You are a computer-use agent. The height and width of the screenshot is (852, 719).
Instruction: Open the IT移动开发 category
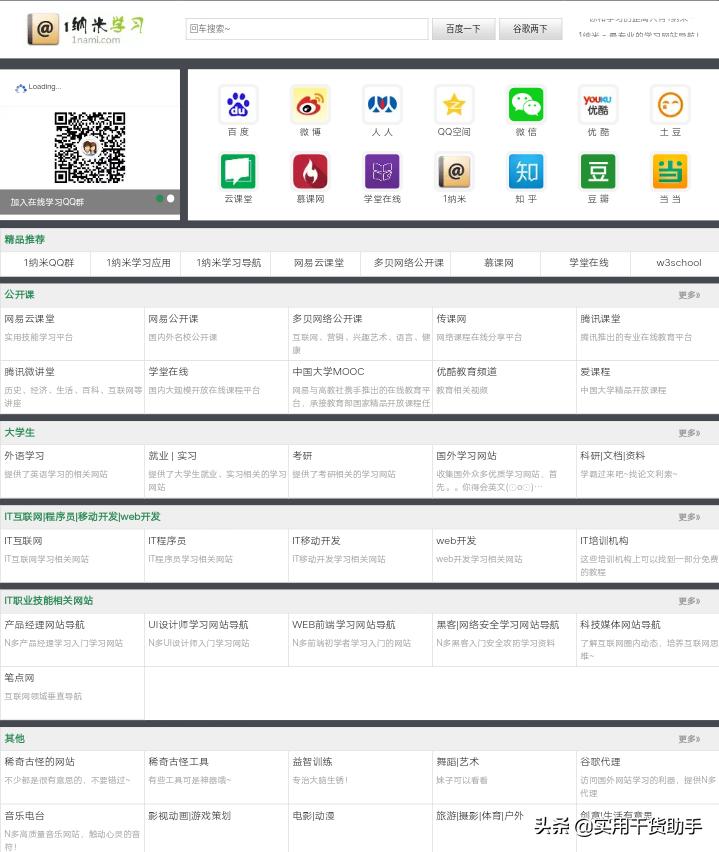point(316,541)
